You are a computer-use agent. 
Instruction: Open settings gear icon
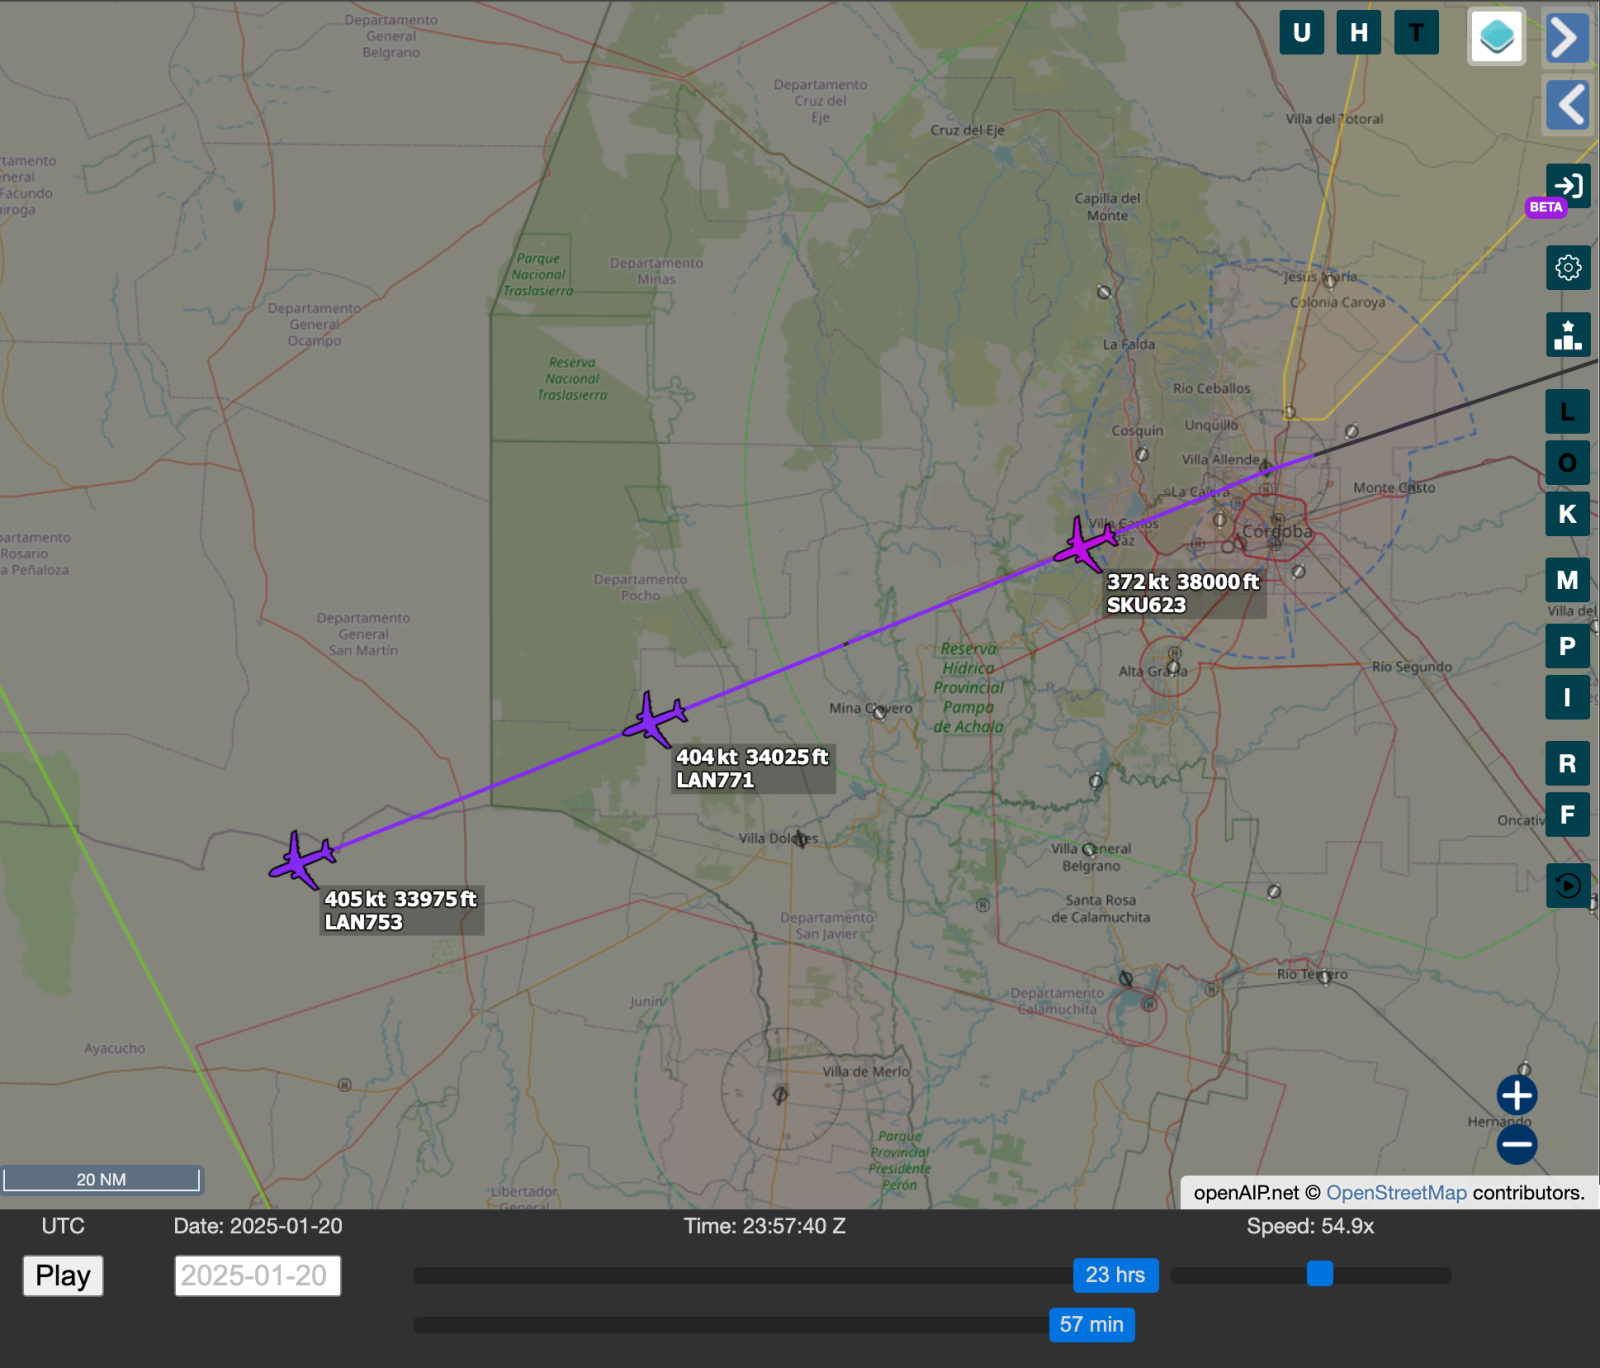point(1567,268)
